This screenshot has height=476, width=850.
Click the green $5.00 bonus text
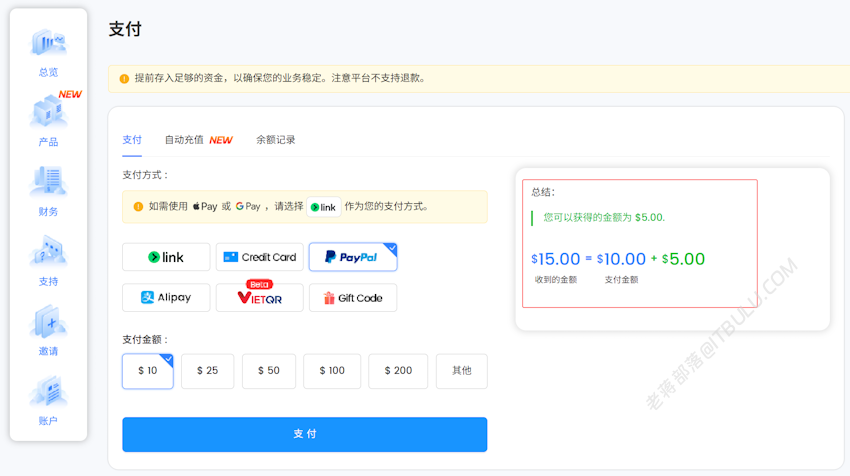click(x=684, y=259)
